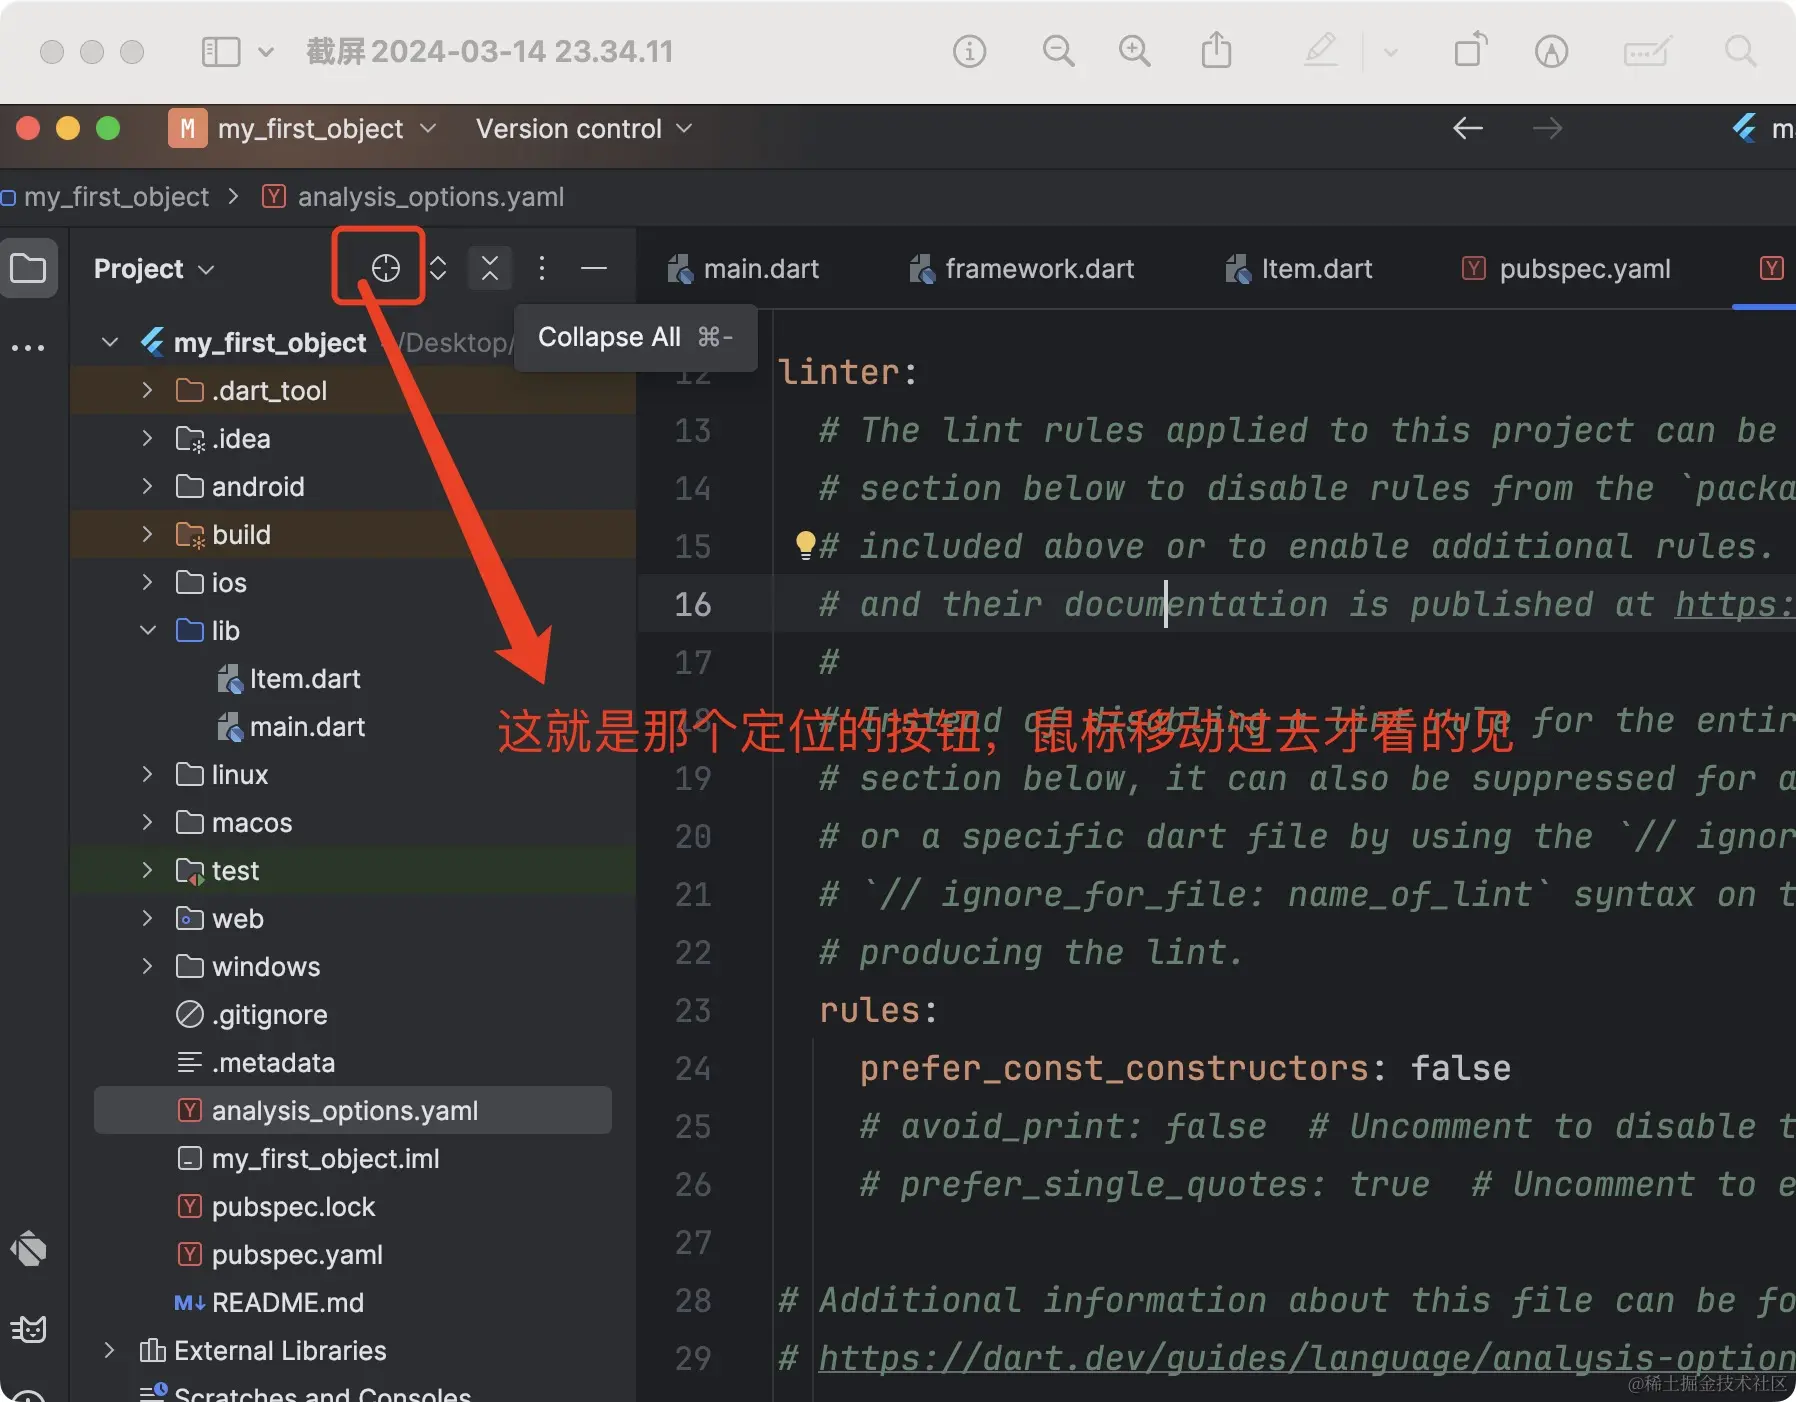Select the .metadata file
1796x1402 pixels.
point(273,1063)
